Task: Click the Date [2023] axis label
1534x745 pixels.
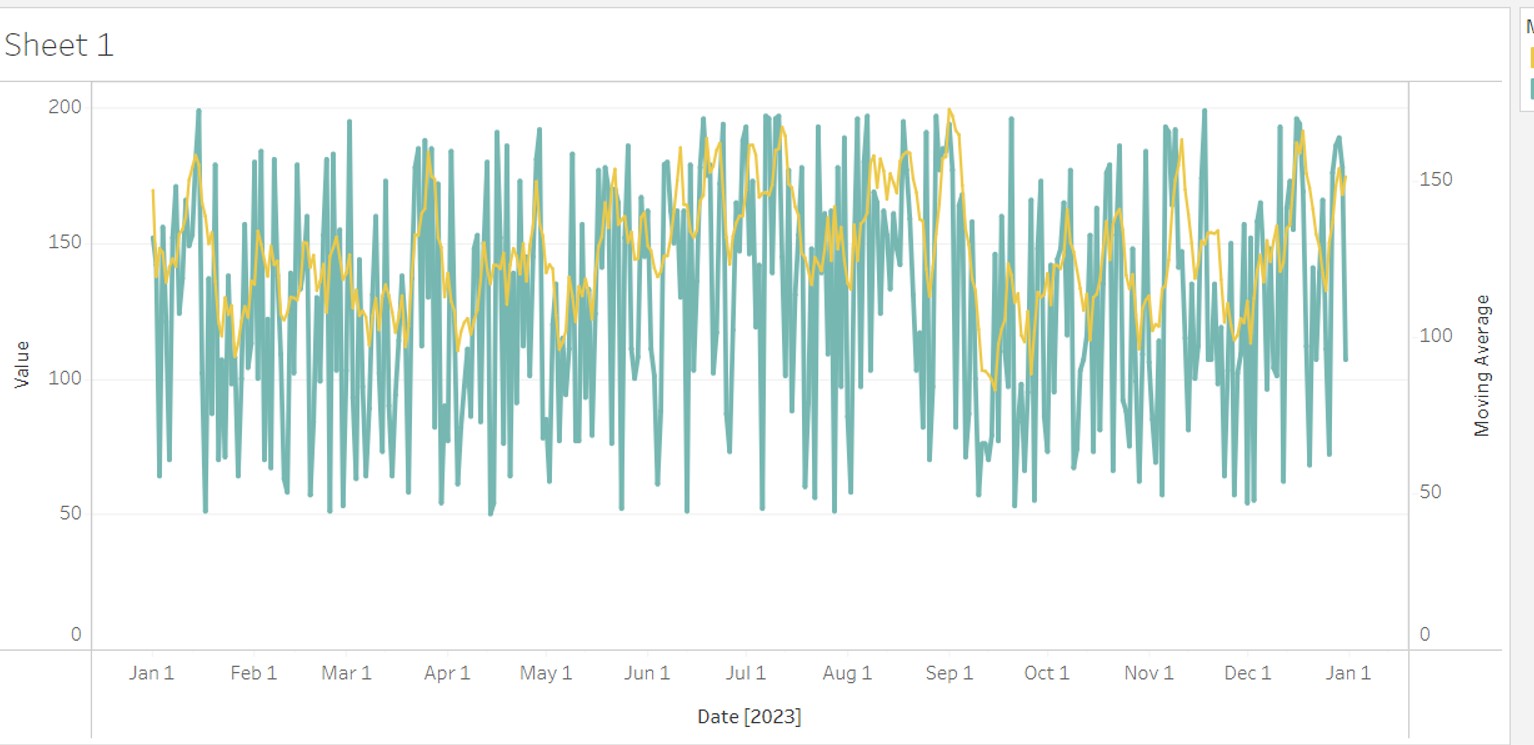Action: tap(749, 716)
